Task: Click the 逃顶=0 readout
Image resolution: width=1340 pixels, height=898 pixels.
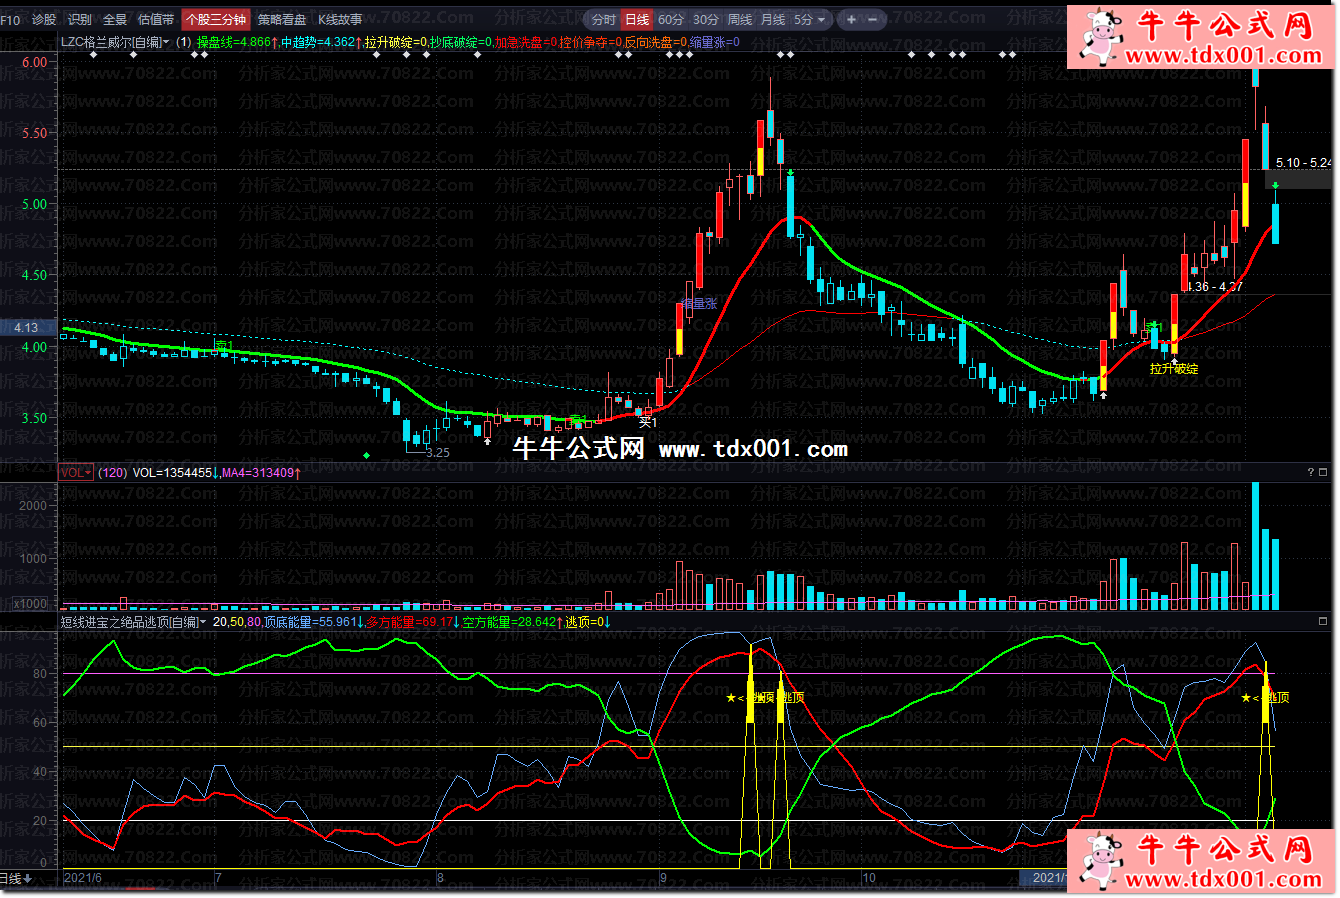Action: [588, 622]
